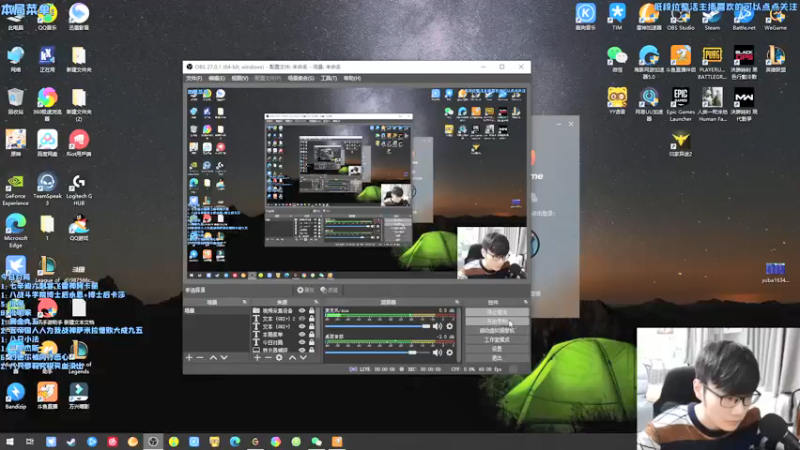Image resolution: width=800 pixels, height=450 pixels.
Task: Open 滤镜 (filters) button above the scene panels
Action: click(x=329, y=290)
